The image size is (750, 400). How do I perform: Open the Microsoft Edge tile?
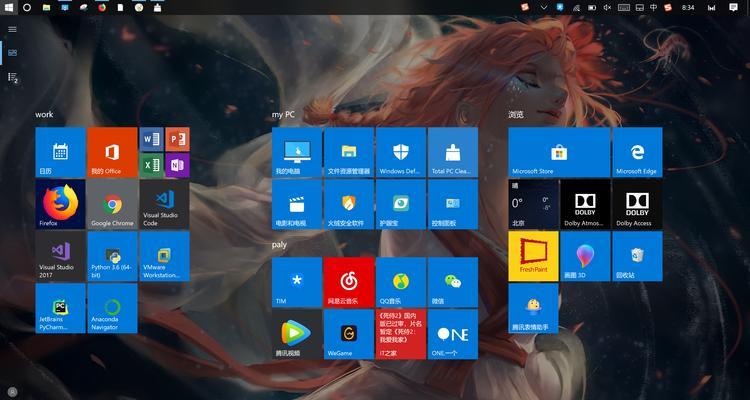(x=638, y=152)
